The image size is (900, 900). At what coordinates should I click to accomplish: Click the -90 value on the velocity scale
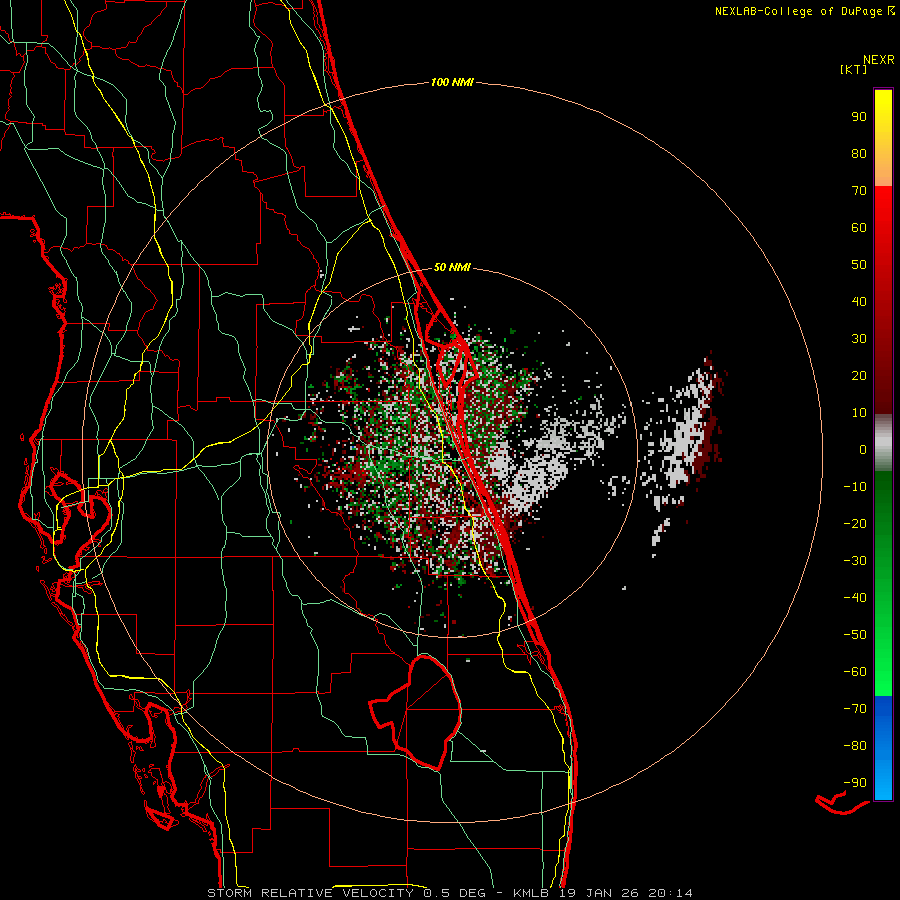[x=855, y=783]
